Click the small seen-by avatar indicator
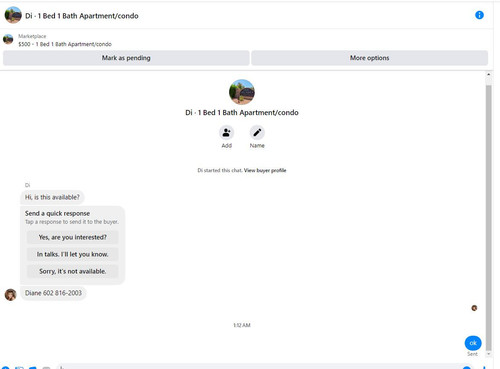500x369 pixels. [x=474, y=308]
